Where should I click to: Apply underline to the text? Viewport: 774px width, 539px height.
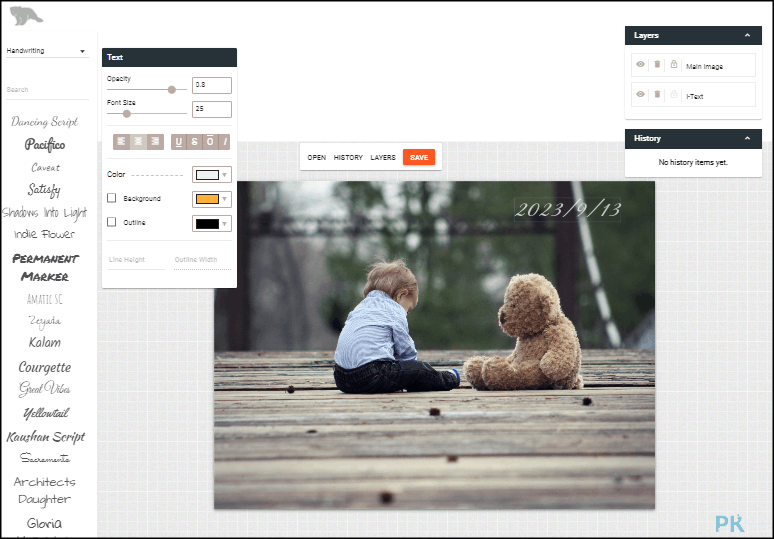pyautogui.click(x=179, y=142)
